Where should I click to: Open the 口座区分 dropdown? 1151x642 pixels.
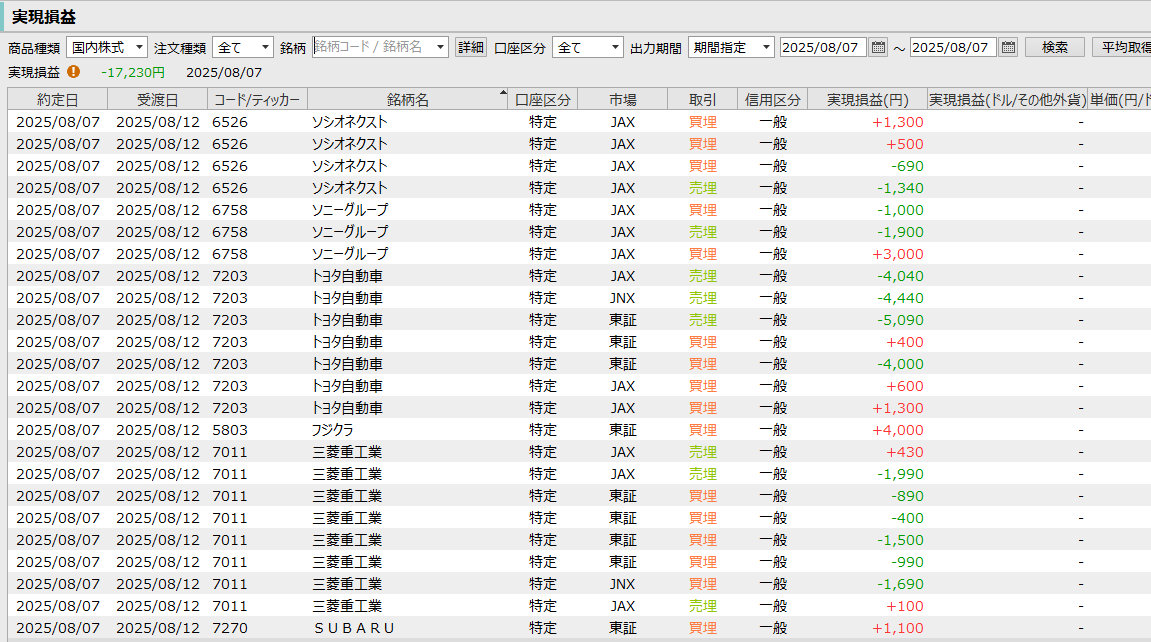[587, 48]
